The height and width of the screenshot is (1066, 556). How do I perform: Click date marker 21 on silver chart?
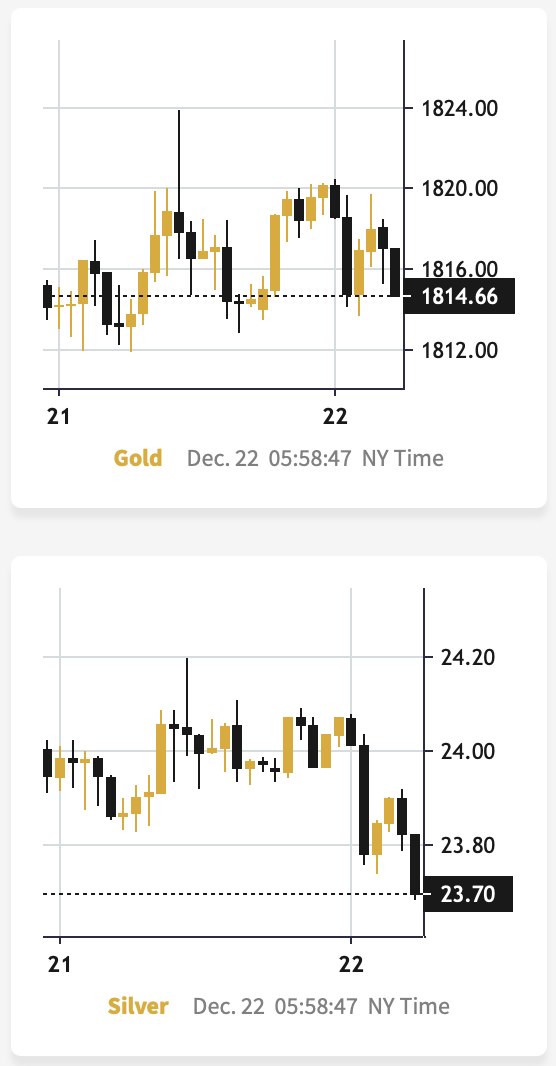[x=60, y=963]
